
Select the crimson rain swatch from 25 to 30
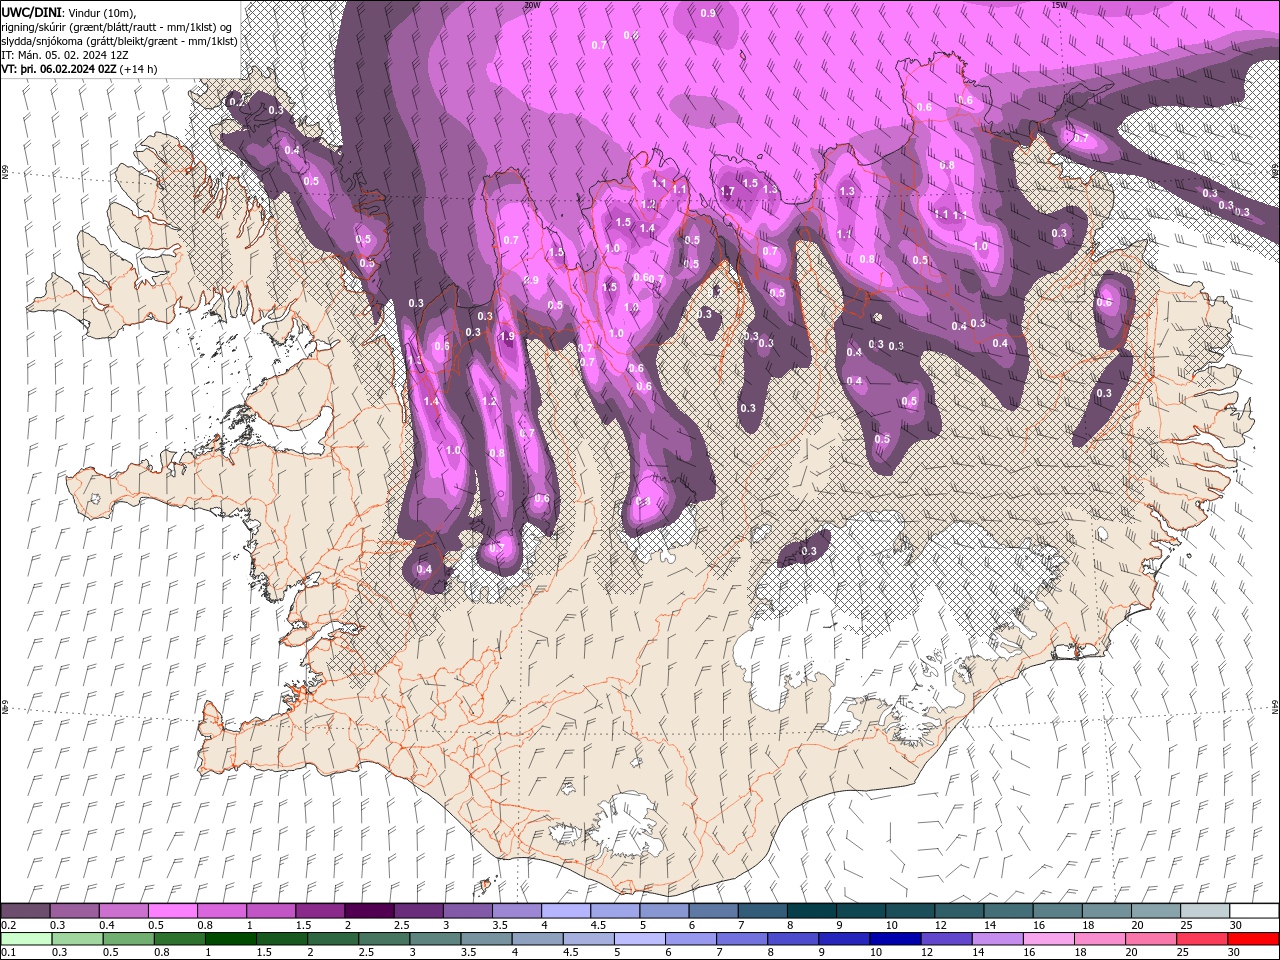pyautogui.click(x=1202, y=939)
